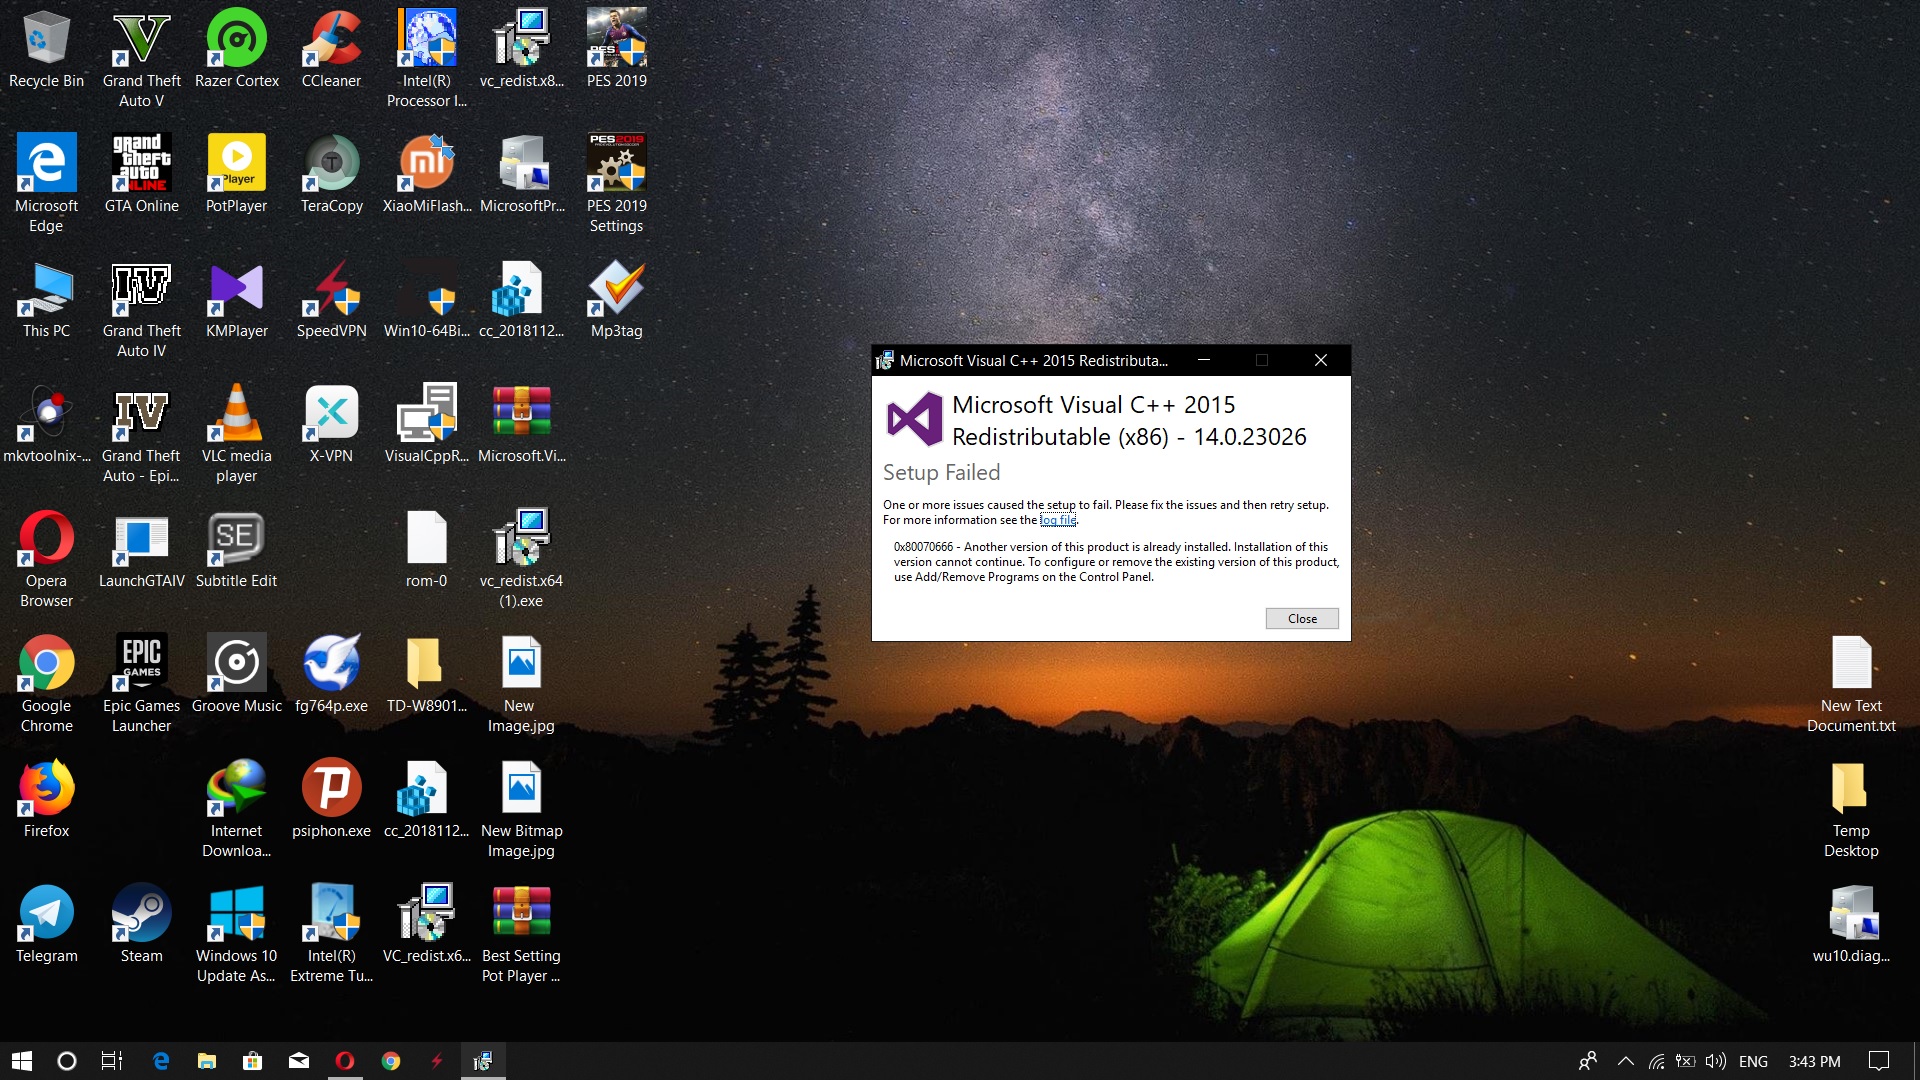Screen dimensions: 1920x1080
Task: Select psiphon.exe icon
Action: point(331,800)
